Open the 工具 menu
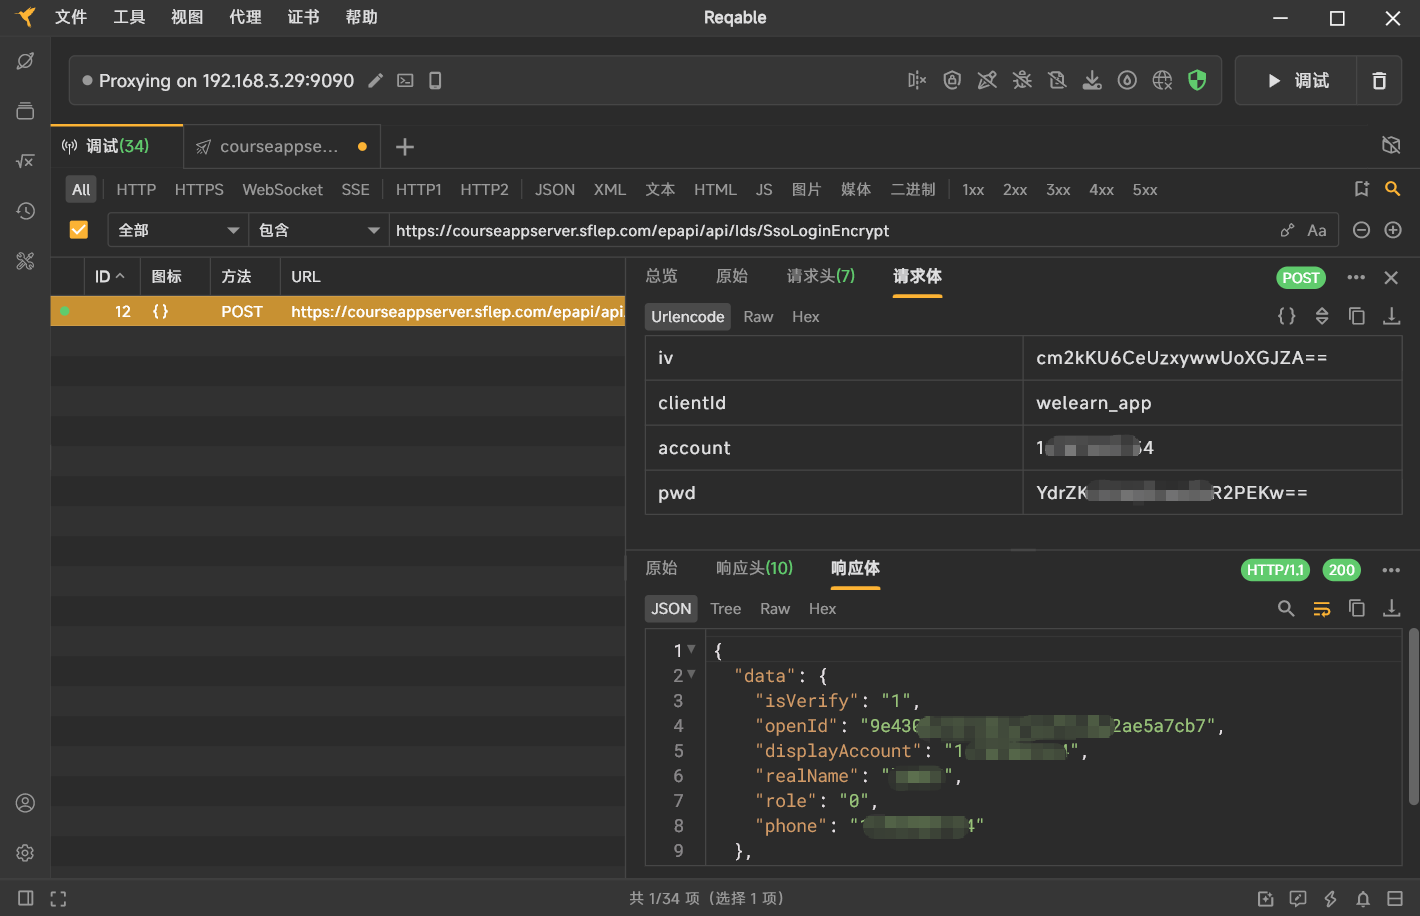1420x916 pixels. (129, 17)
